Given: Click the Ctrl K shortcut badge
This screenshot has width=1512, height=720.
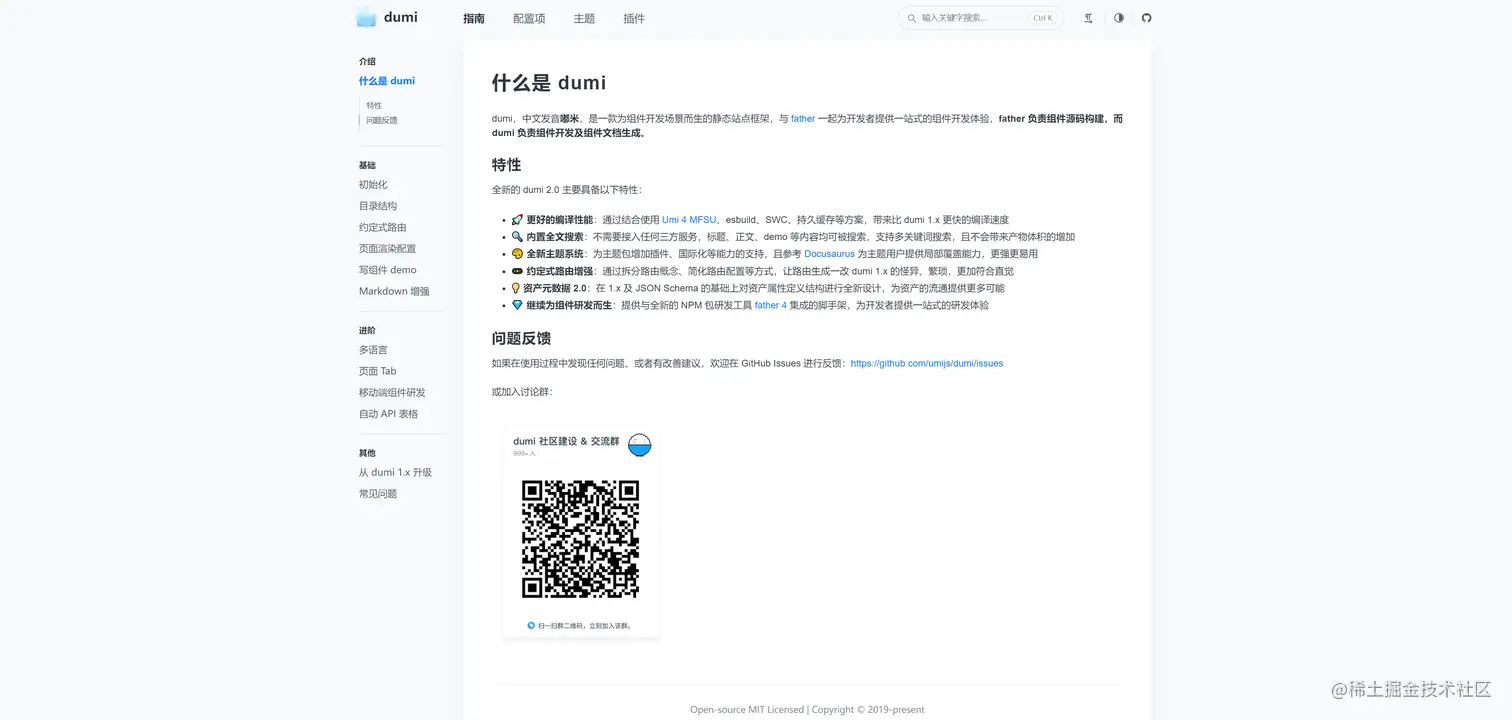Looking at the screenshot, I should pyautogui.click(x=1043, y=18).
